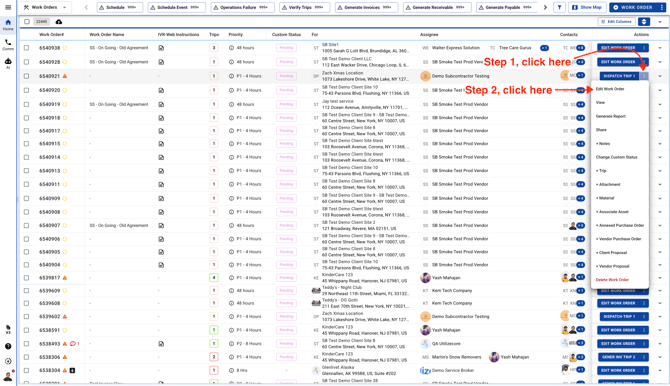Open the AI assistant sidebar icon
Viewport: 670px width, 386px height.
tap(8, 63)
